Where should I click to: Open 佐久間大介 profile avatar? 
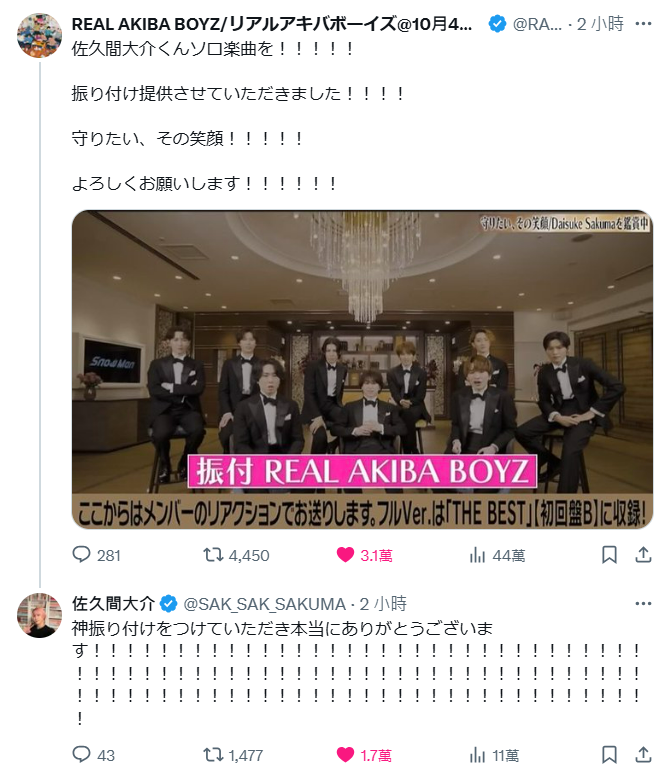click(x=39, y=615)
